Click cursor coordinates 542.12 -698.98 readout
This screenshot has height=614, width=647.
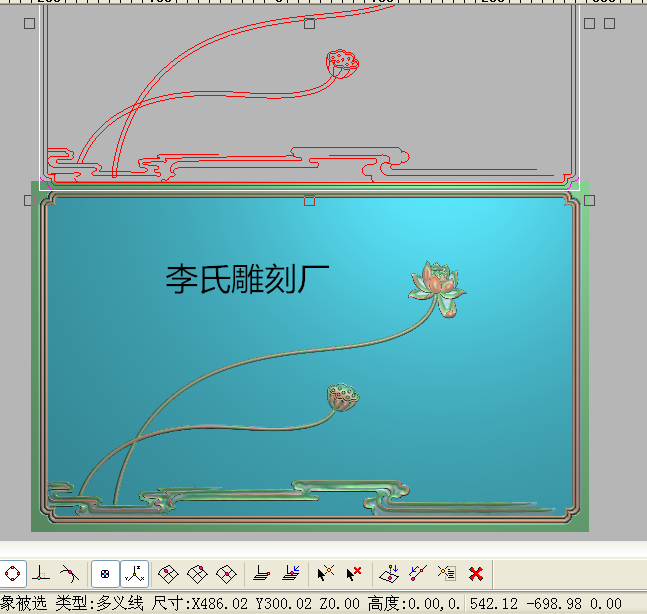(x=545, y=604)
